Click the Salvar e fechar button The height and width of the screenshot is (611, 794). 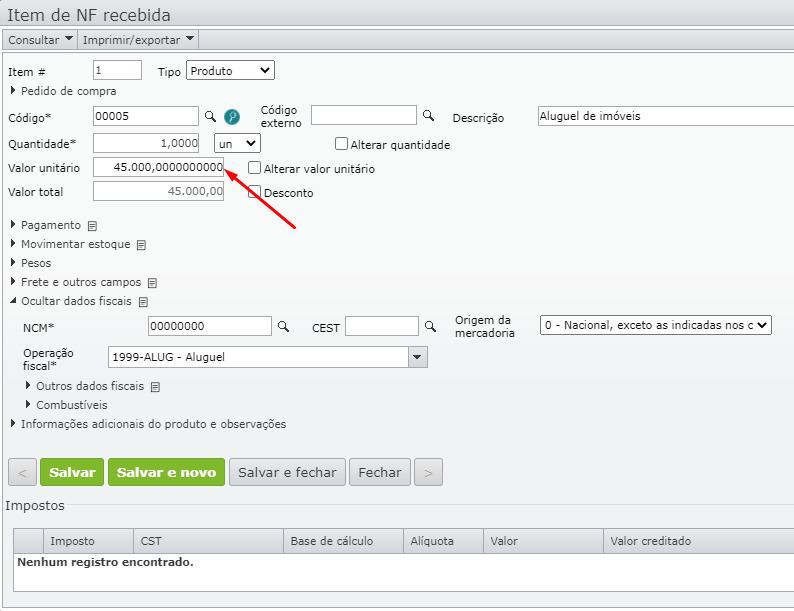[287, 472]
